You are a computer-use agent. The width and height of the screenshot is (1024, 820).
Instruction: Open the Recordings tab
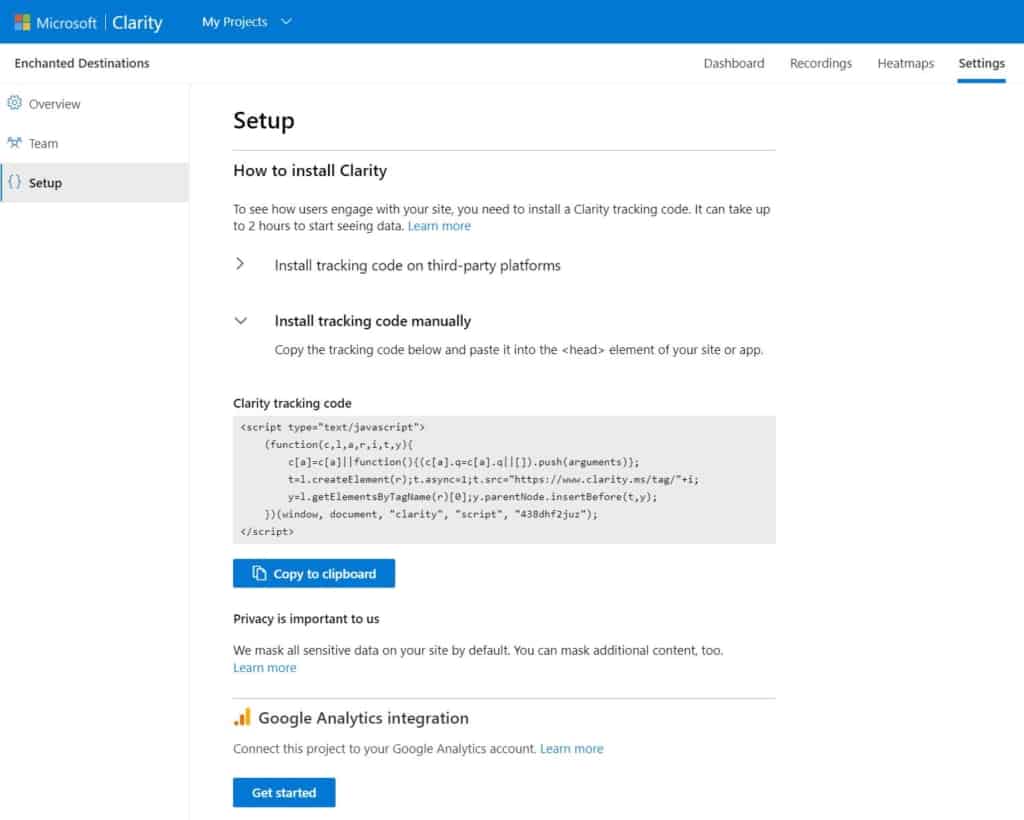pos(820,63)
